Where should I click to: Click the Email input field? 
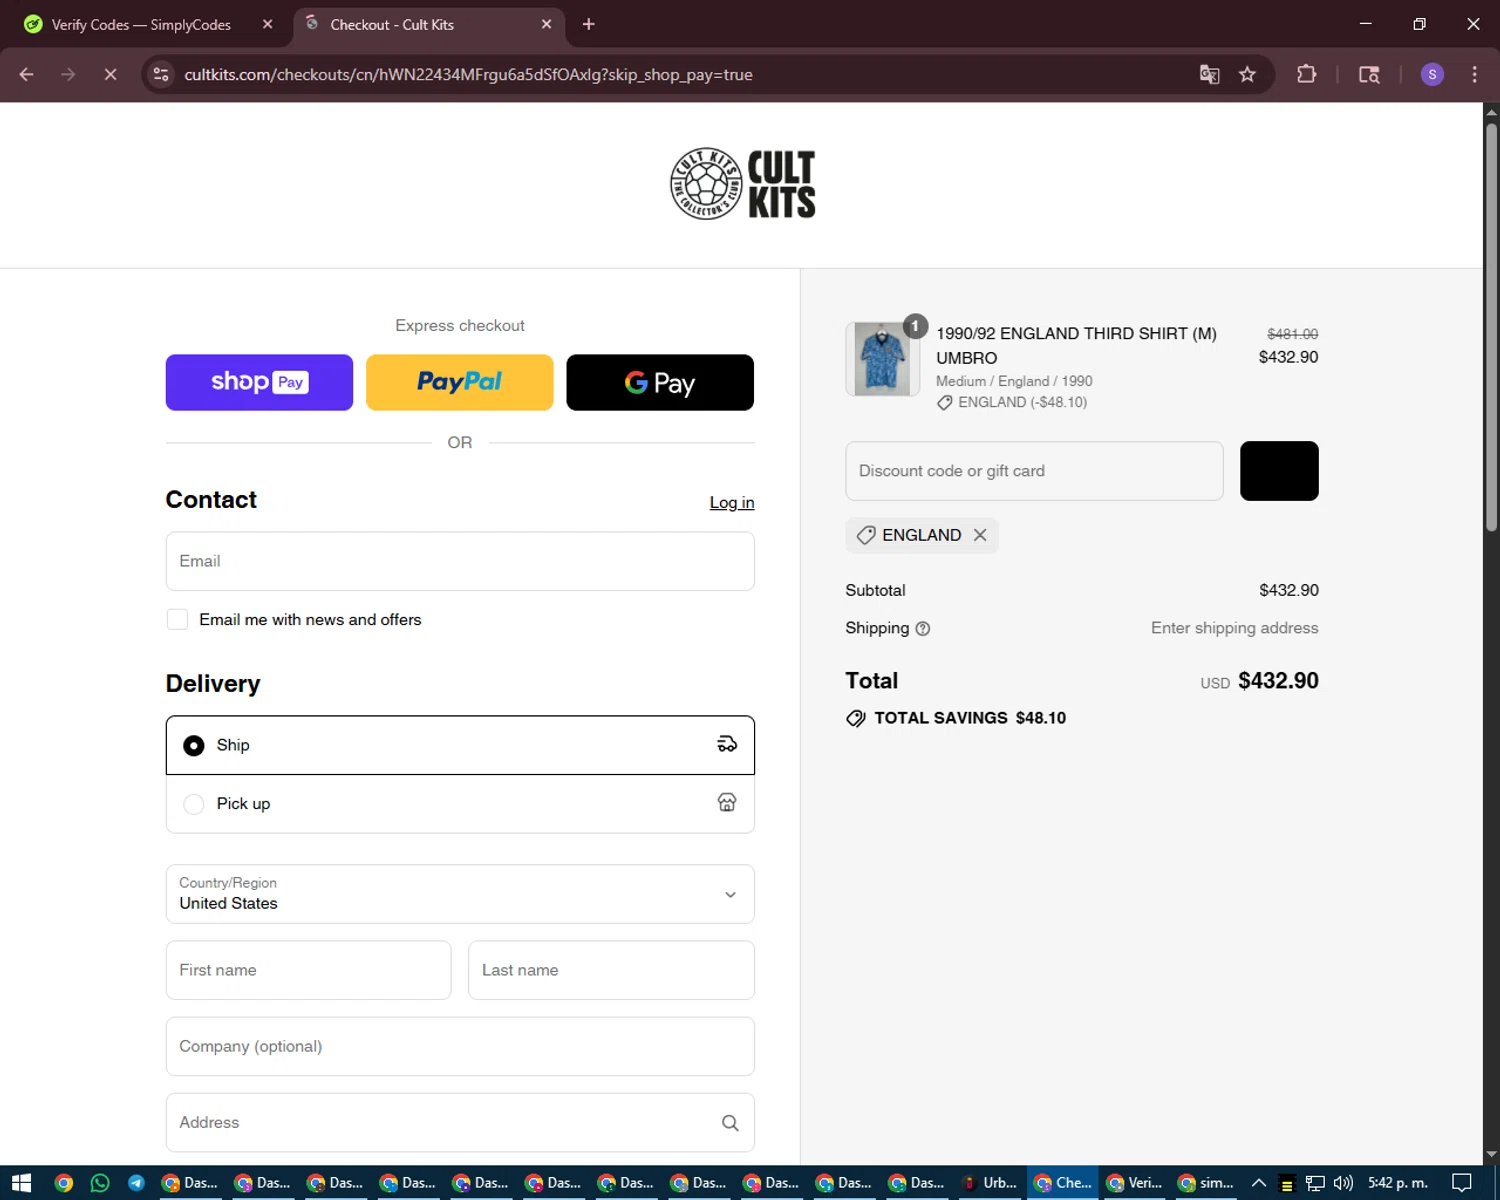coord(460,561)
